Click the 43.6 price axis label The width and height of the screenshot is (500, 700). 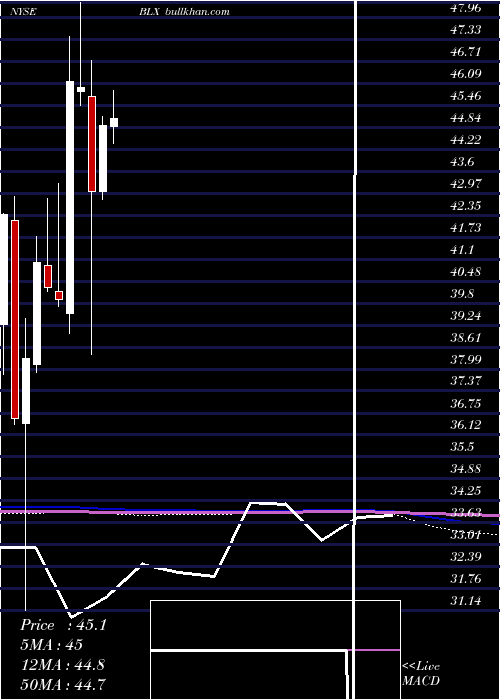(x=462, y=162)
